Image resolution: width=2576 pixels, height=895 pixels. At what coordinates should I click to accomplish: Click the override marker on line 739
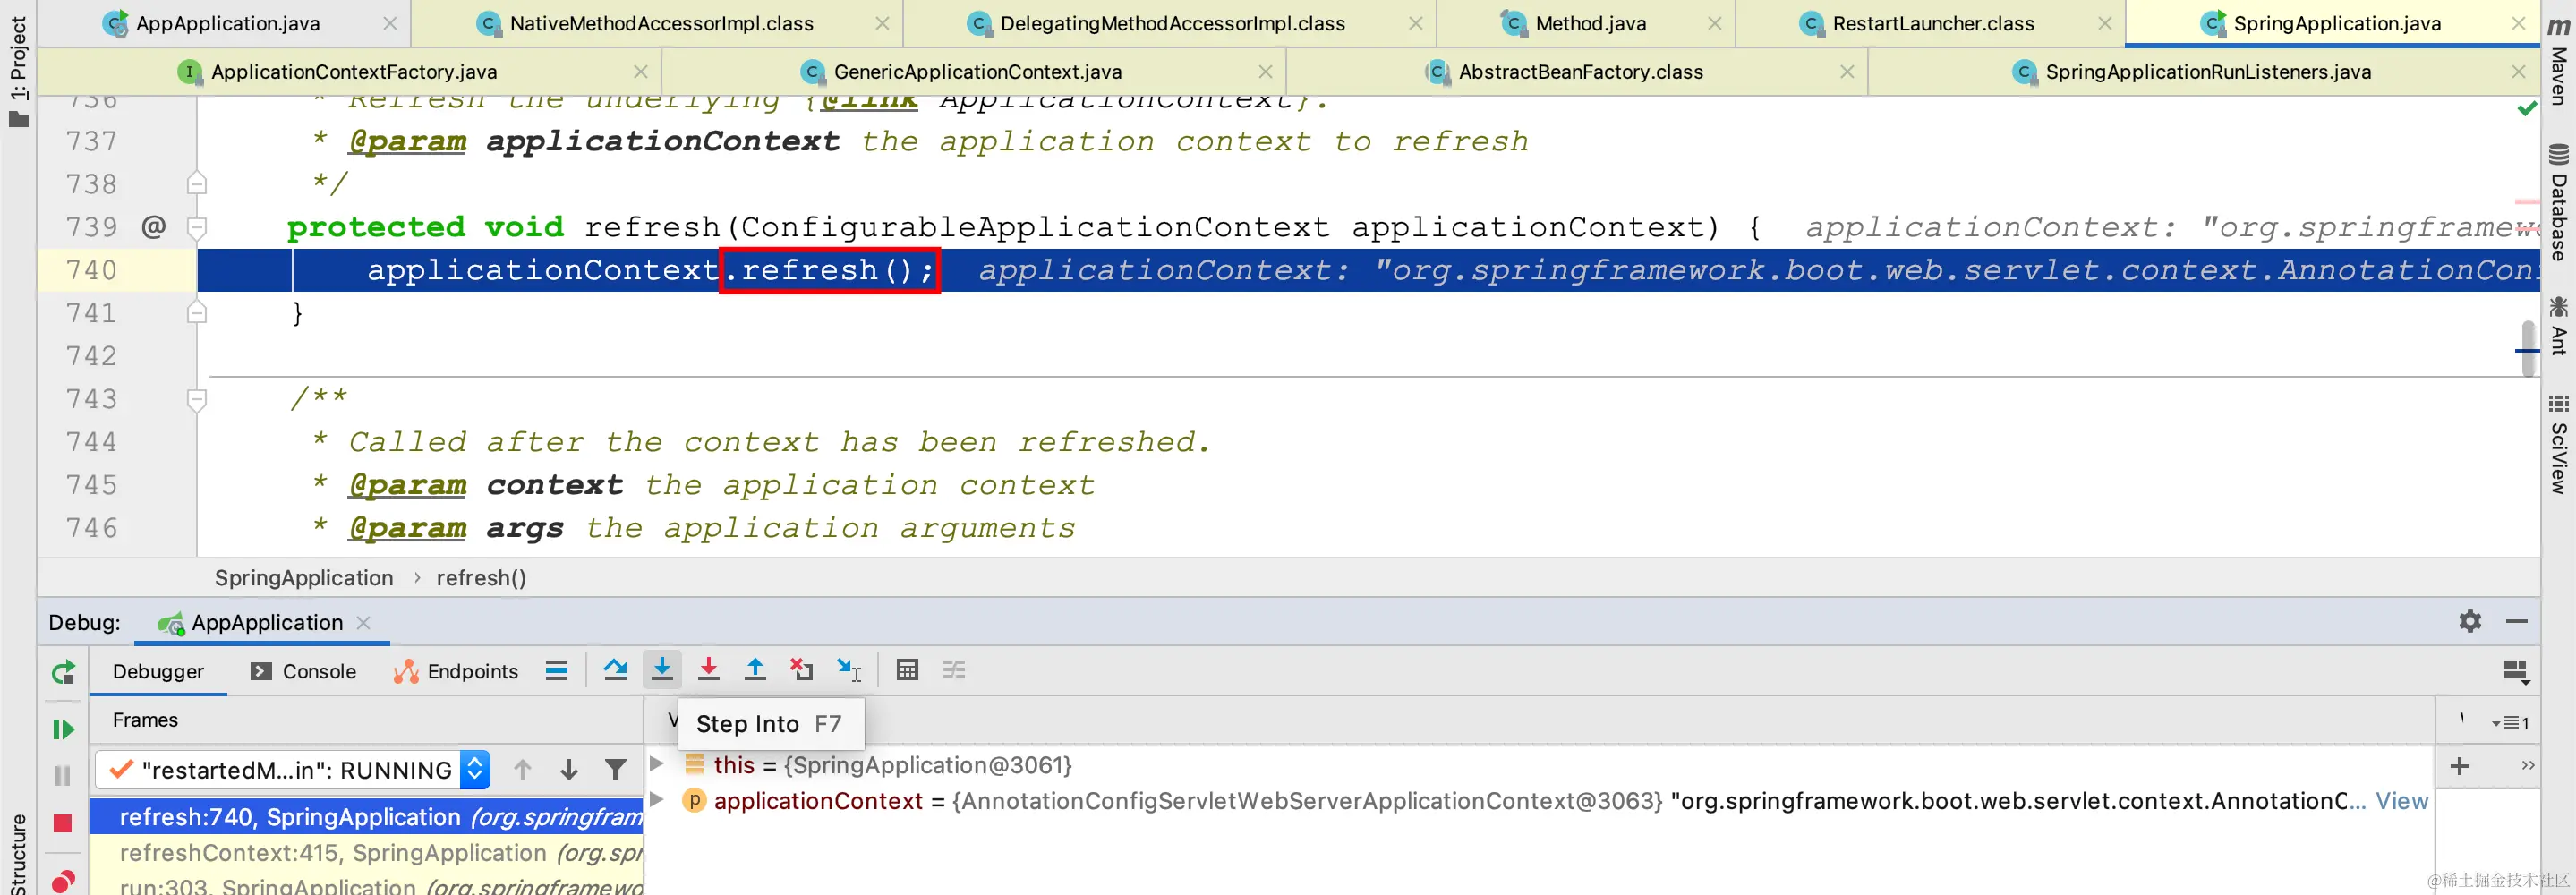point(153,227)
